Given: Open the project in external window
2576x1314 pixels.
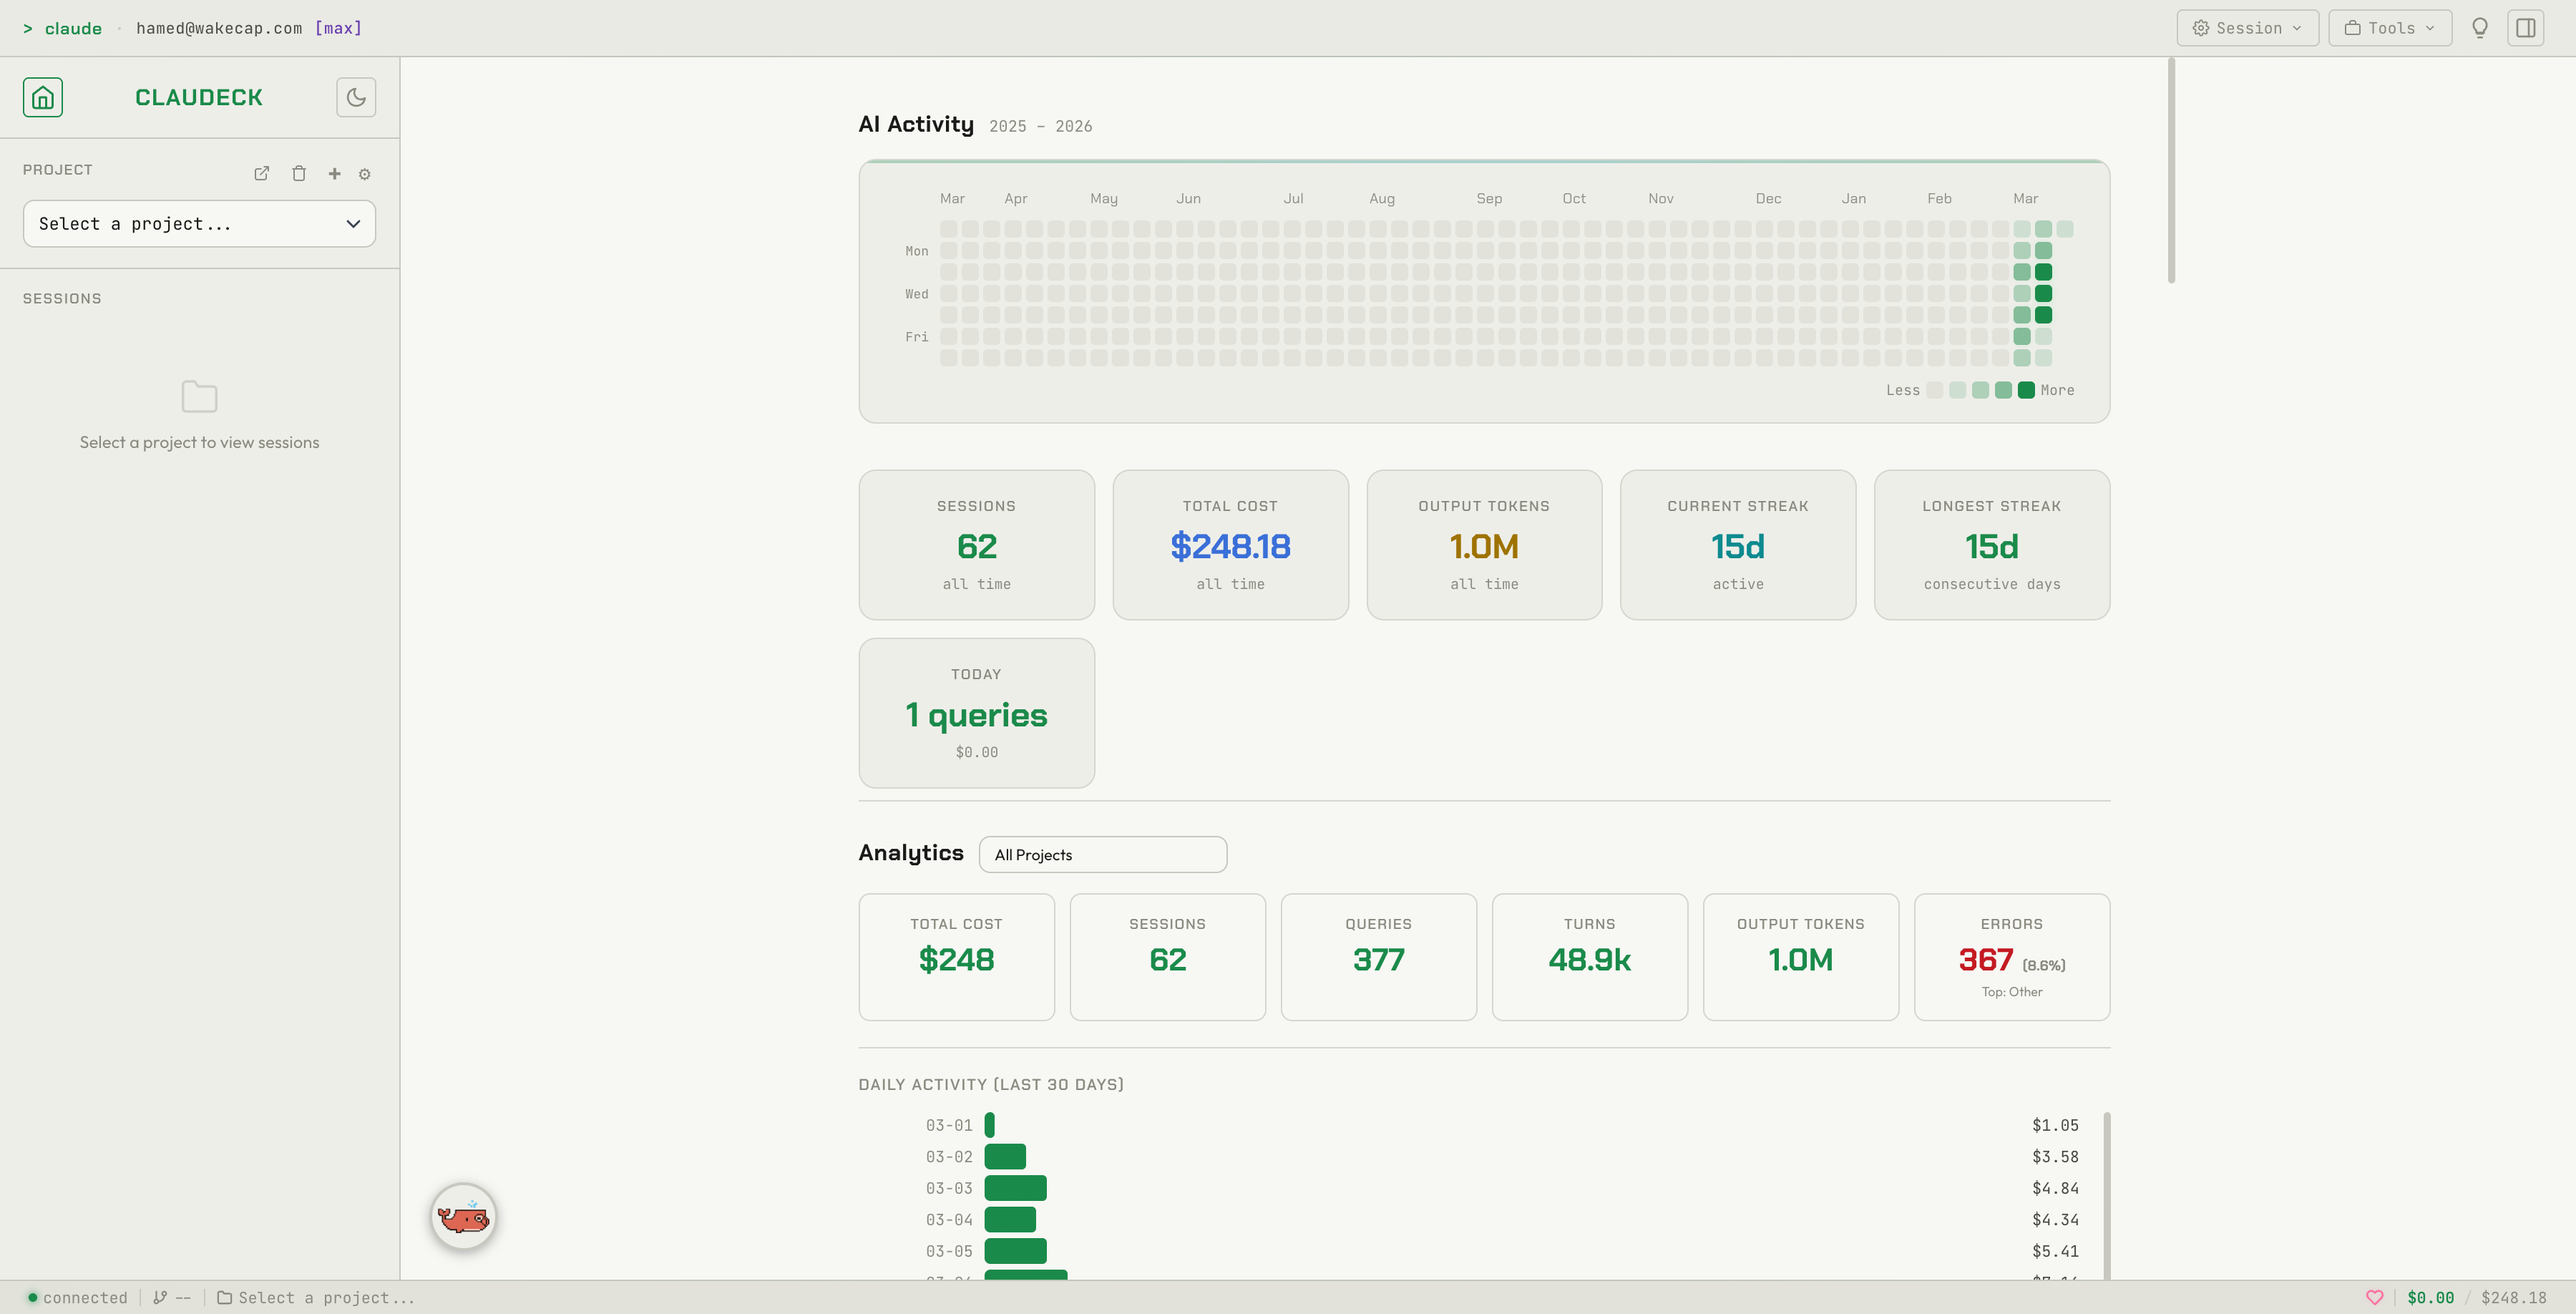Looking at the screenshot, I should 261,173.
